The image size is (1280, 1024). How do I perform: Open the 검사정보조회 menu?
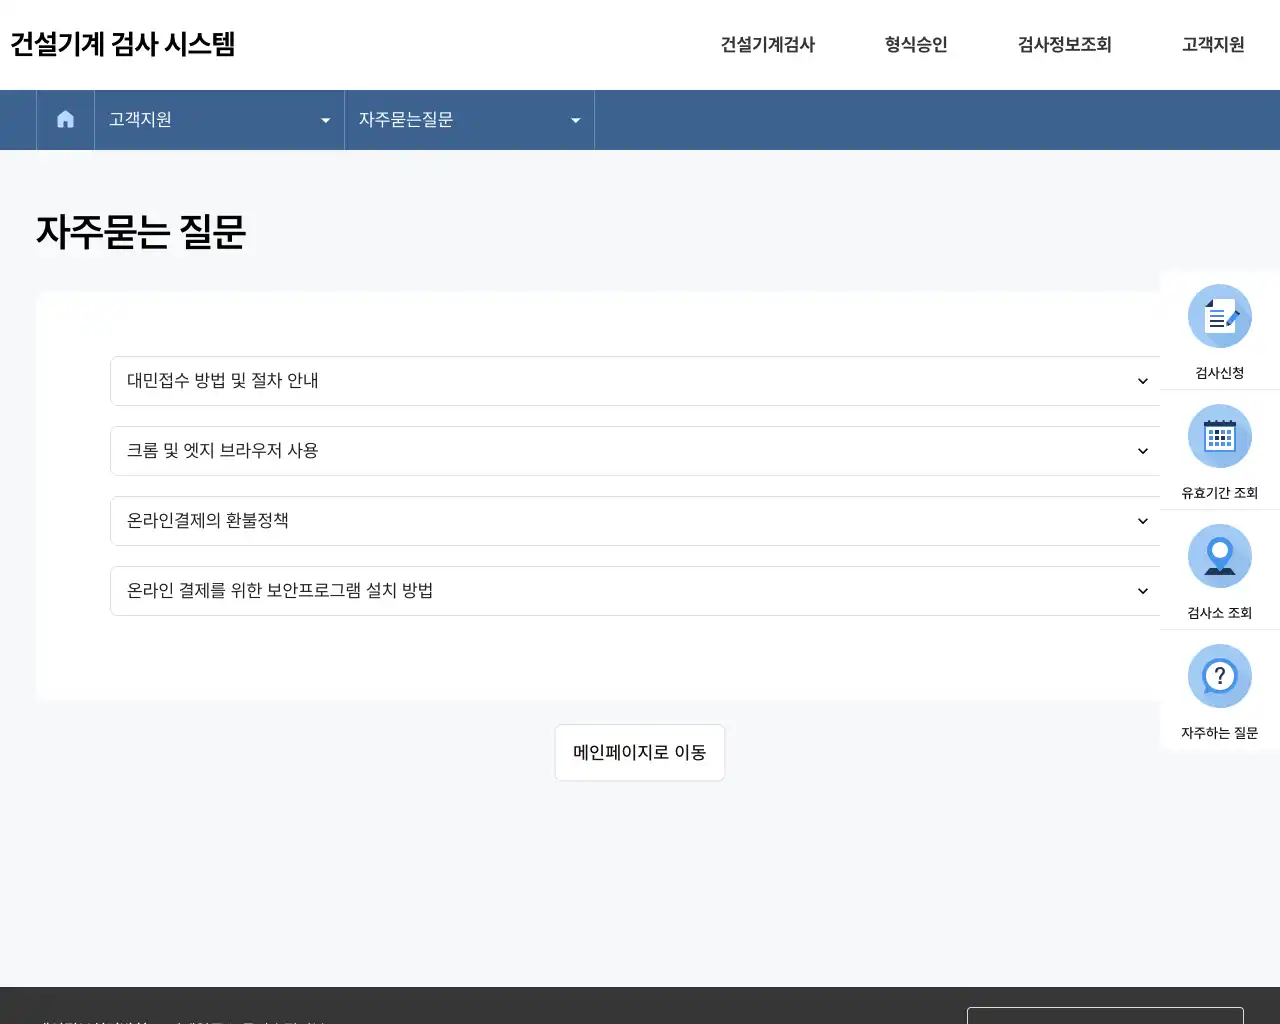(x=1063, y=44)
